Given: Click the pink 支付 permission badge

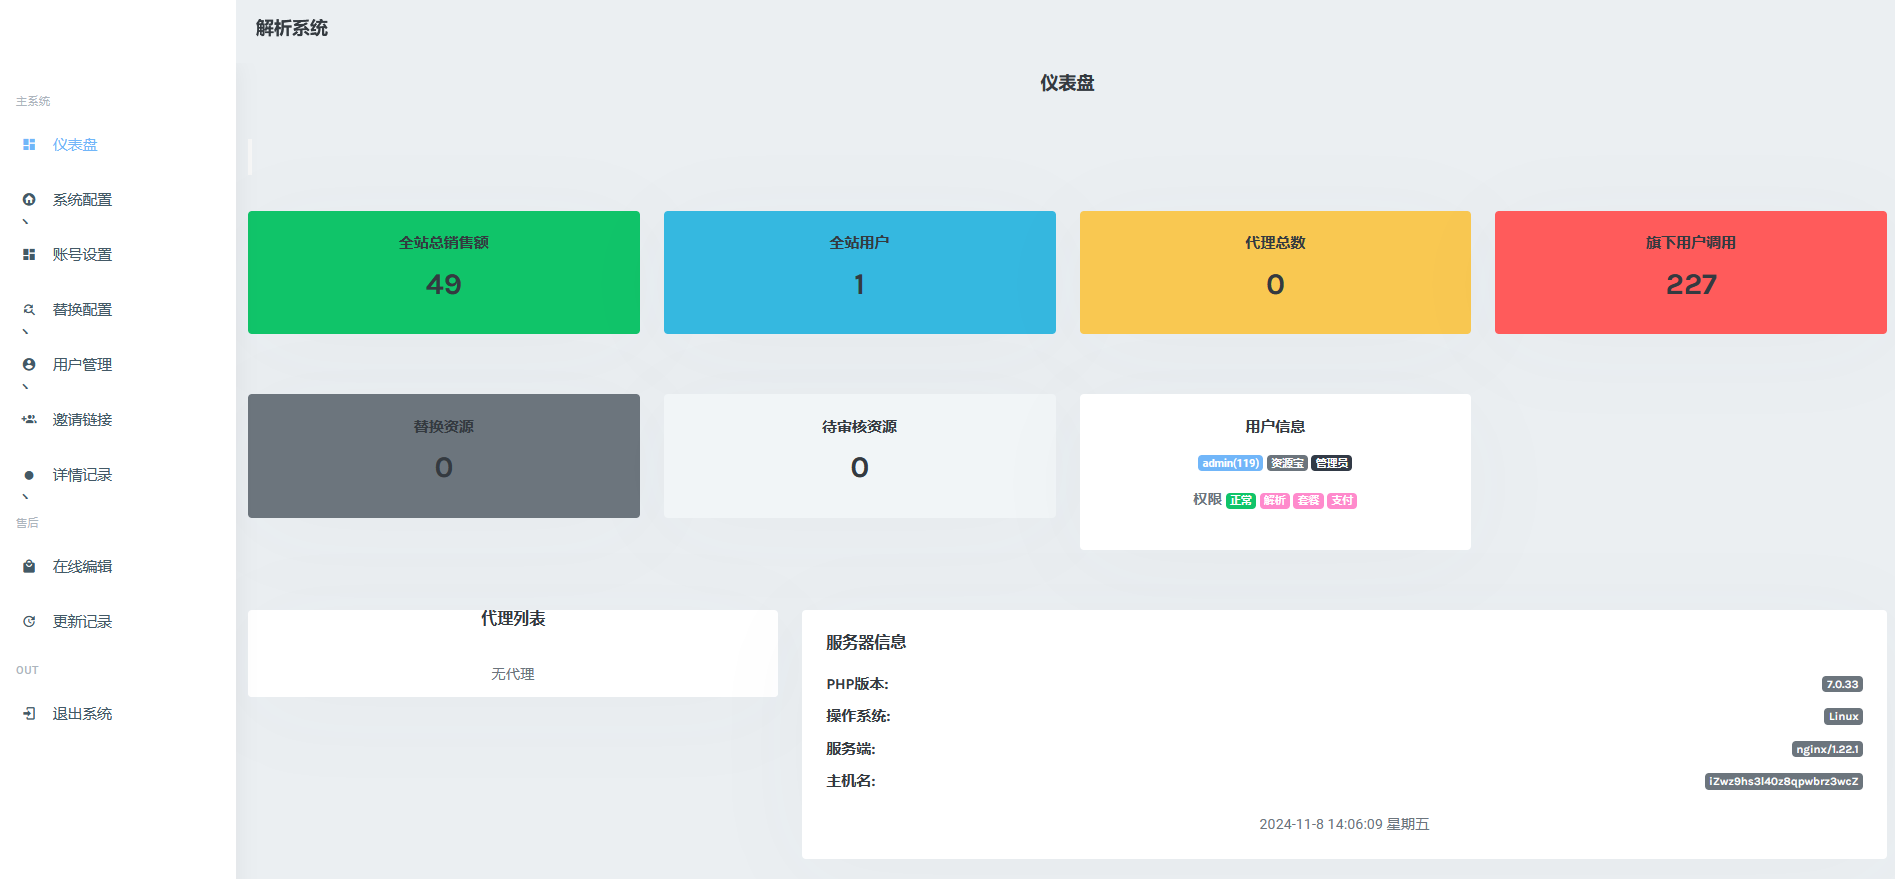Looking at the screenshot, I should [1342, 501].
